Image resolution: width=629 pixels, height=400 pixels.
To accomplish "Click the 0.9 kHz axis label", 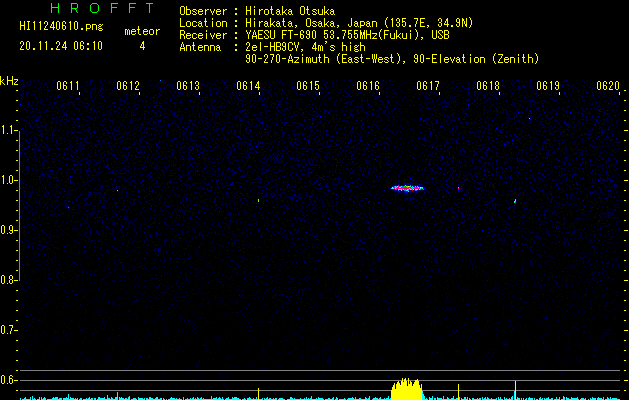I will (8, 230).
